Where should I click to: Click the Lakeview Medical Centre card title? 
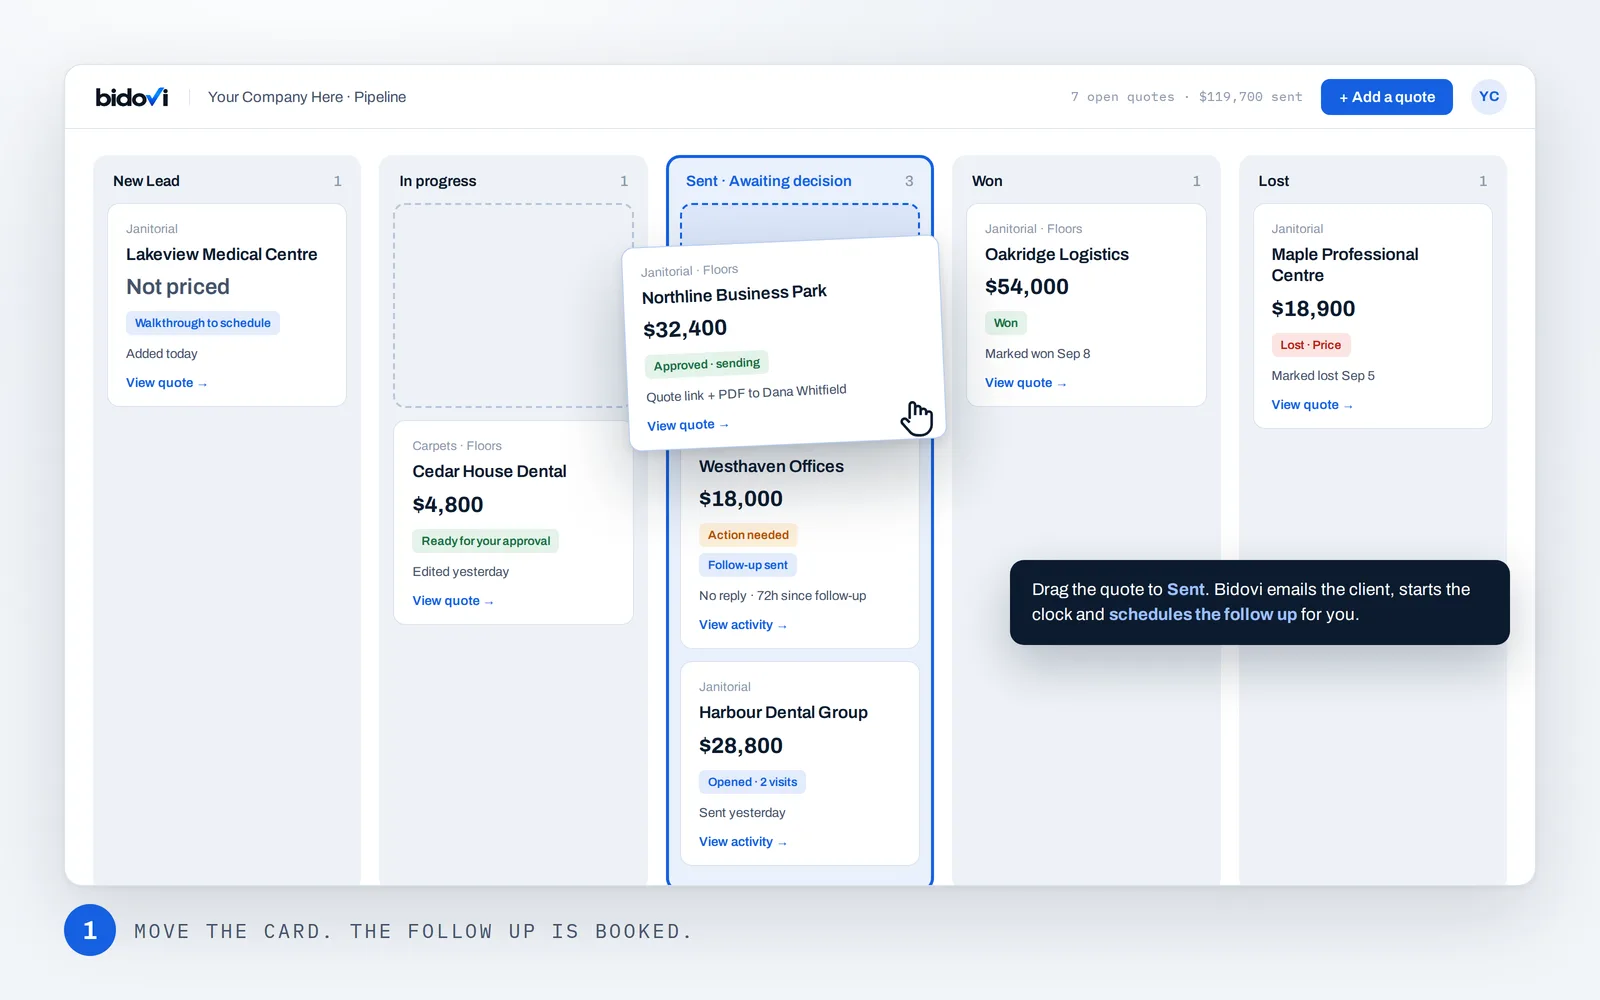pos(222,255)
